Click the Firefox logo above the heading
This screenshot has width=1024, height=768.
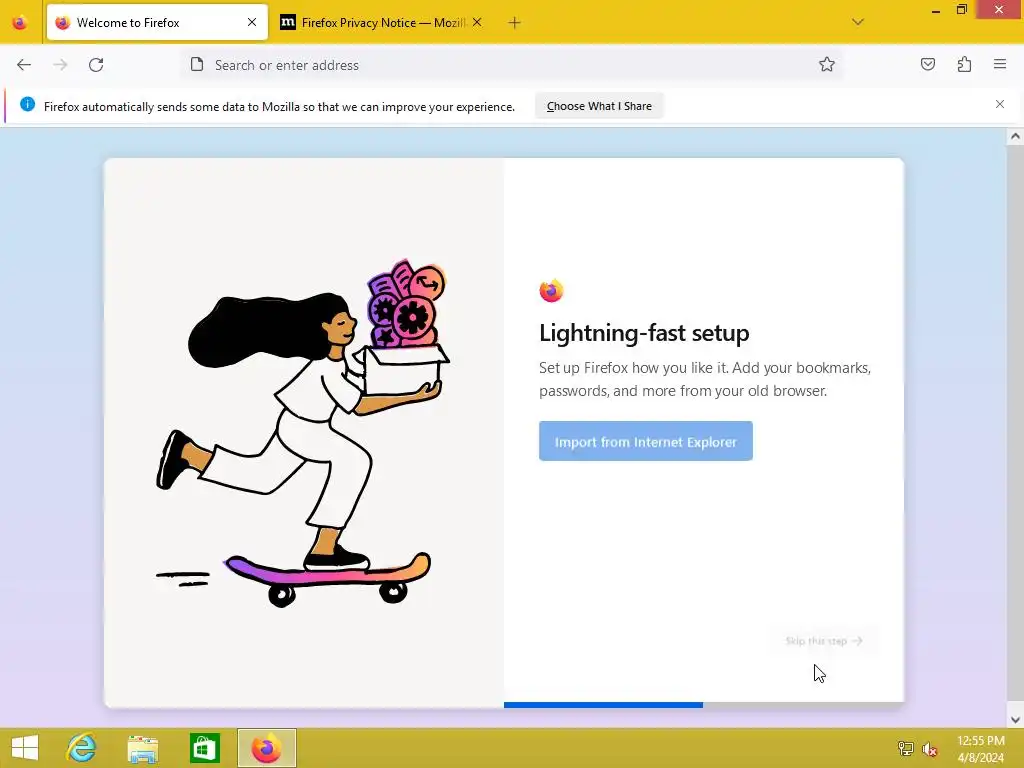point(551,290)
